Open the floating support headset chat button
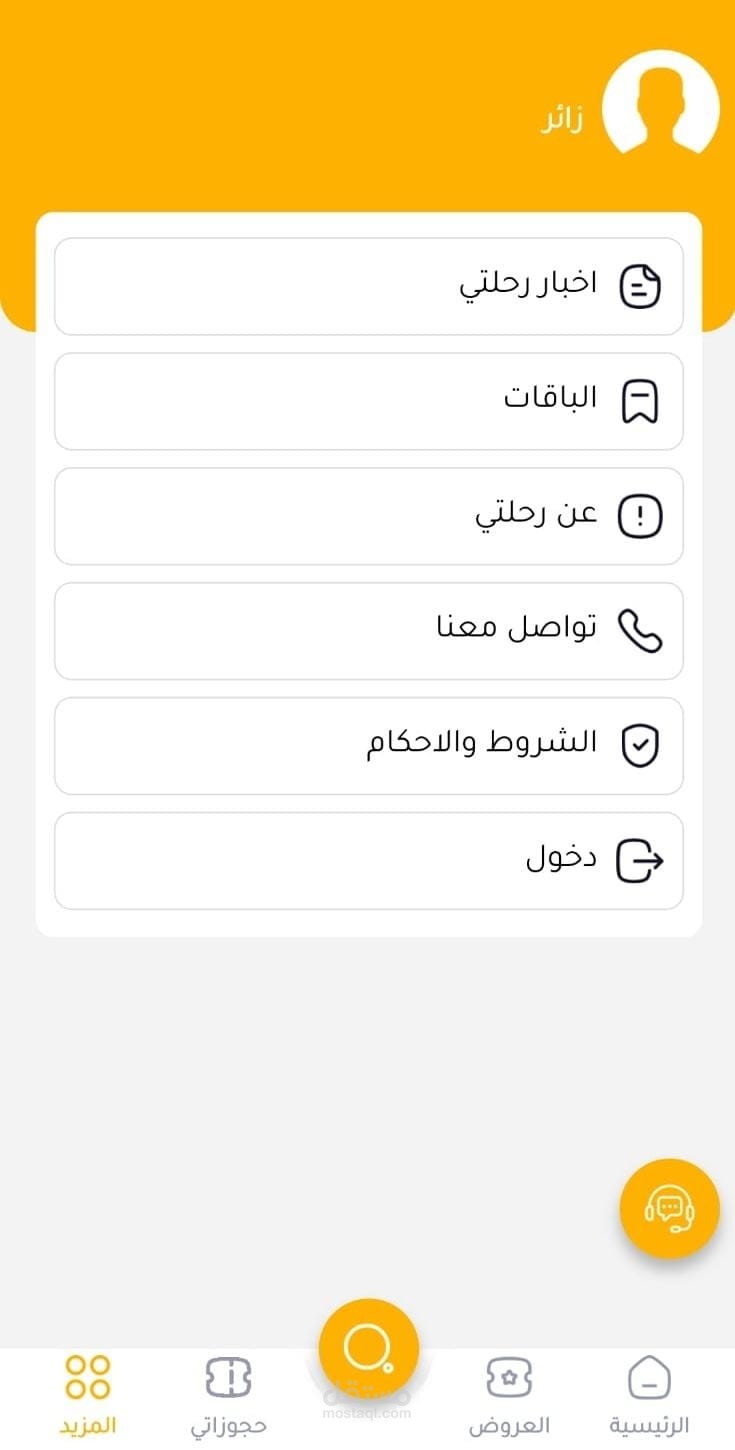 669,1208
